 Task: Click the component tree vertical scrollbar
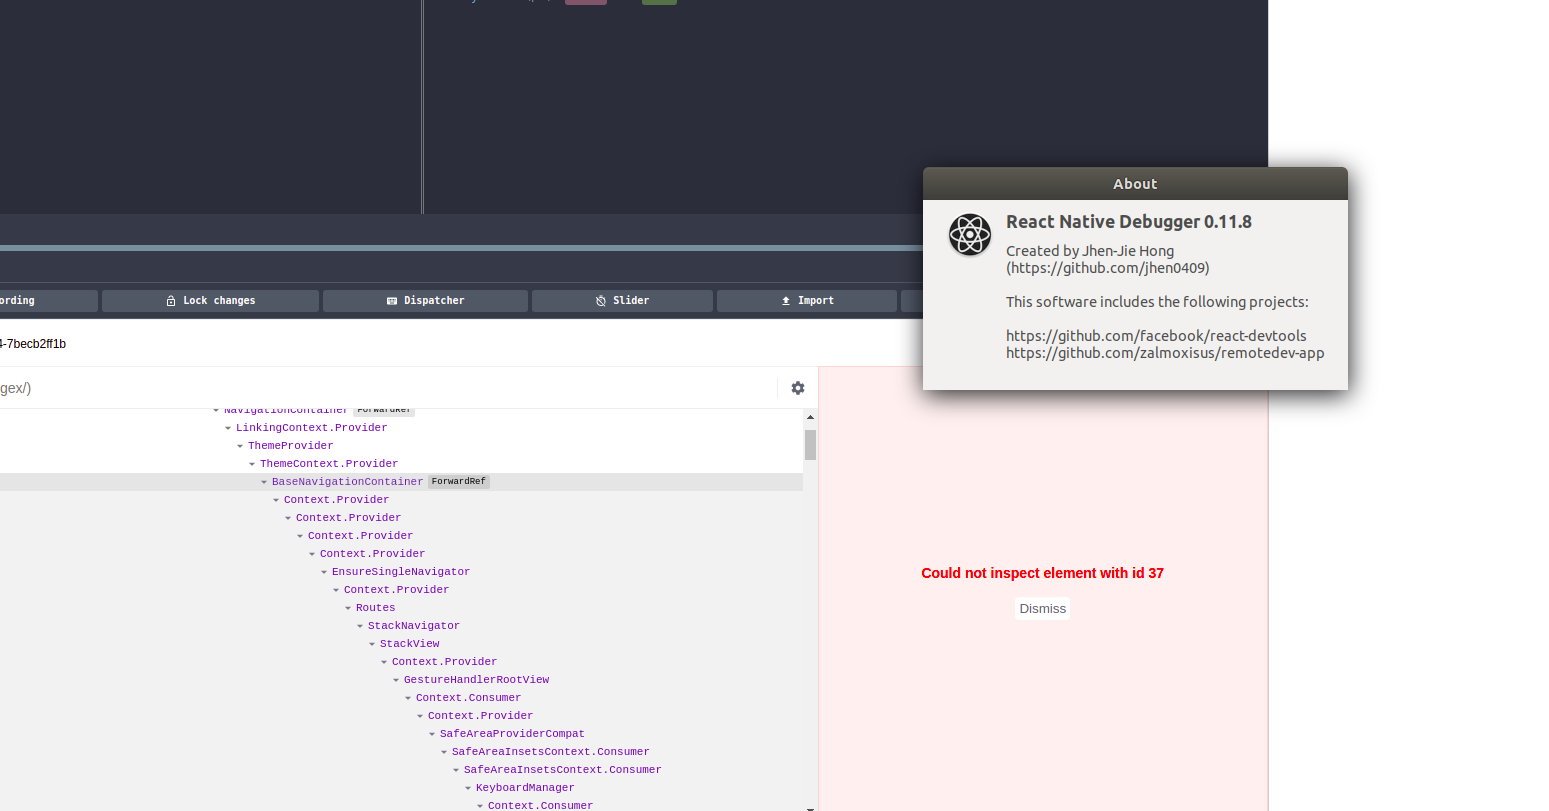point(810,445)
